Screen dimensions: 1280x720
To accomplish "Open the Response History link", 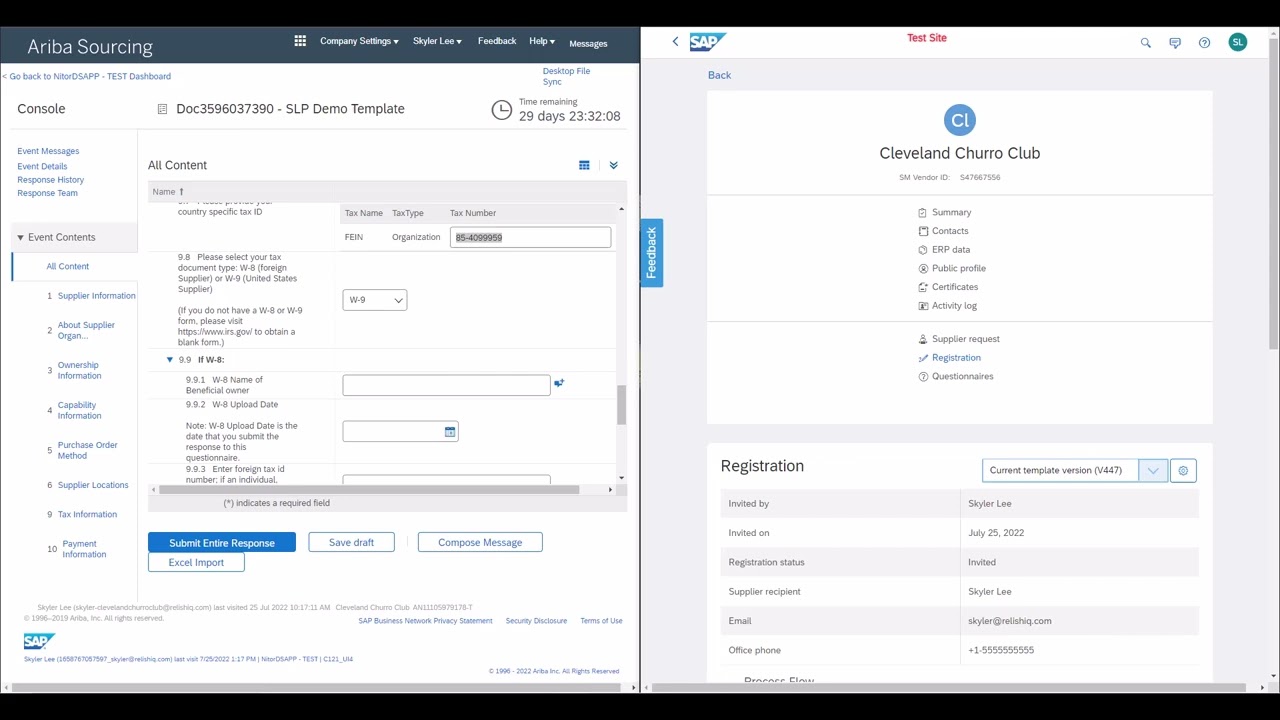I will [50, 180].
